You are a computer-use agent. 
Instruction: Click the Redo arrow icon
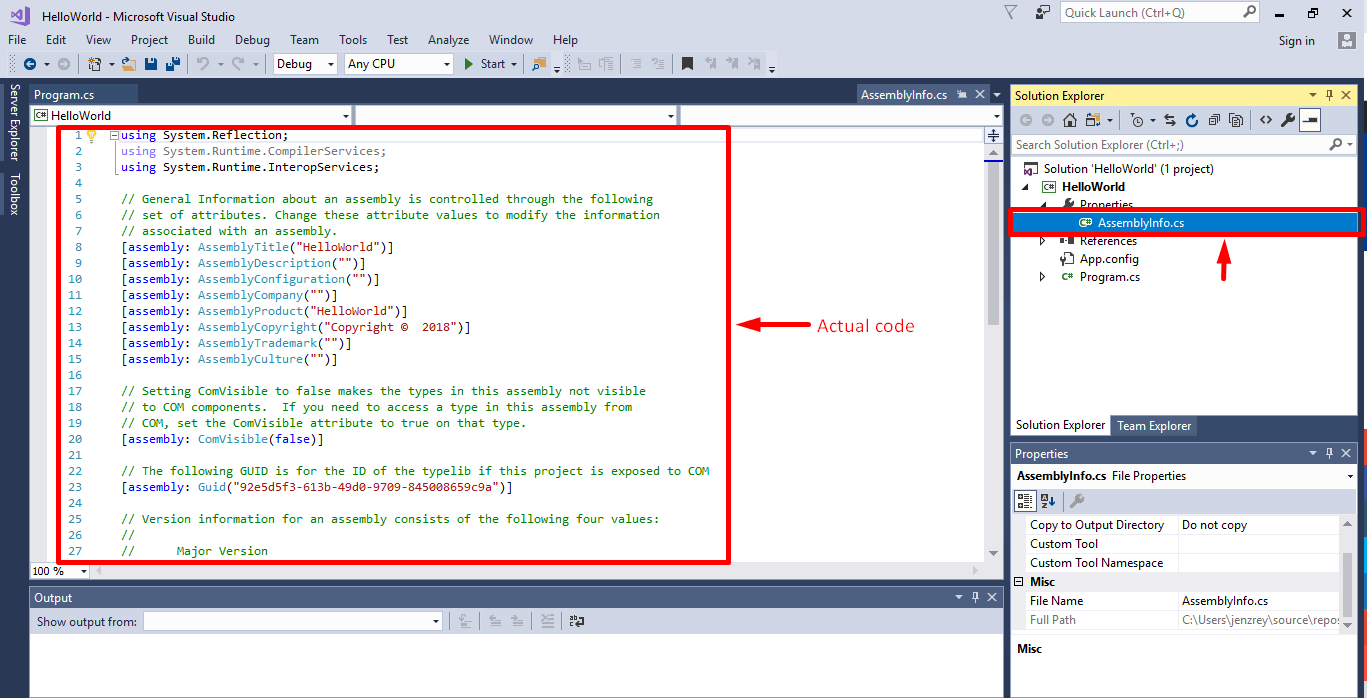(238, 64)
